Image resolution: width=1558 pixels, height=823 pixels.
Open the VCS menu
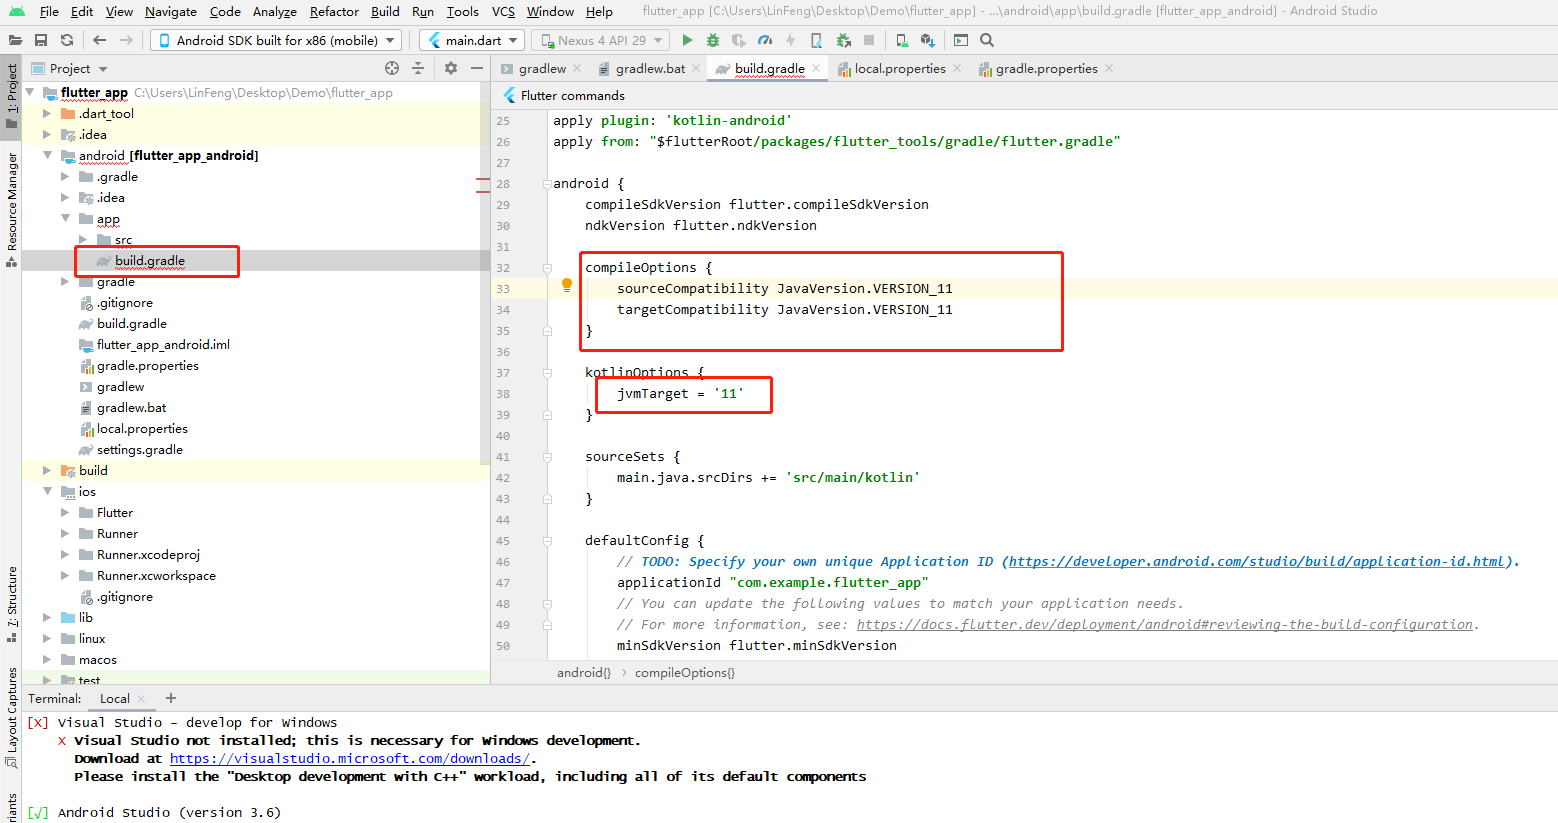pos(503,11)
